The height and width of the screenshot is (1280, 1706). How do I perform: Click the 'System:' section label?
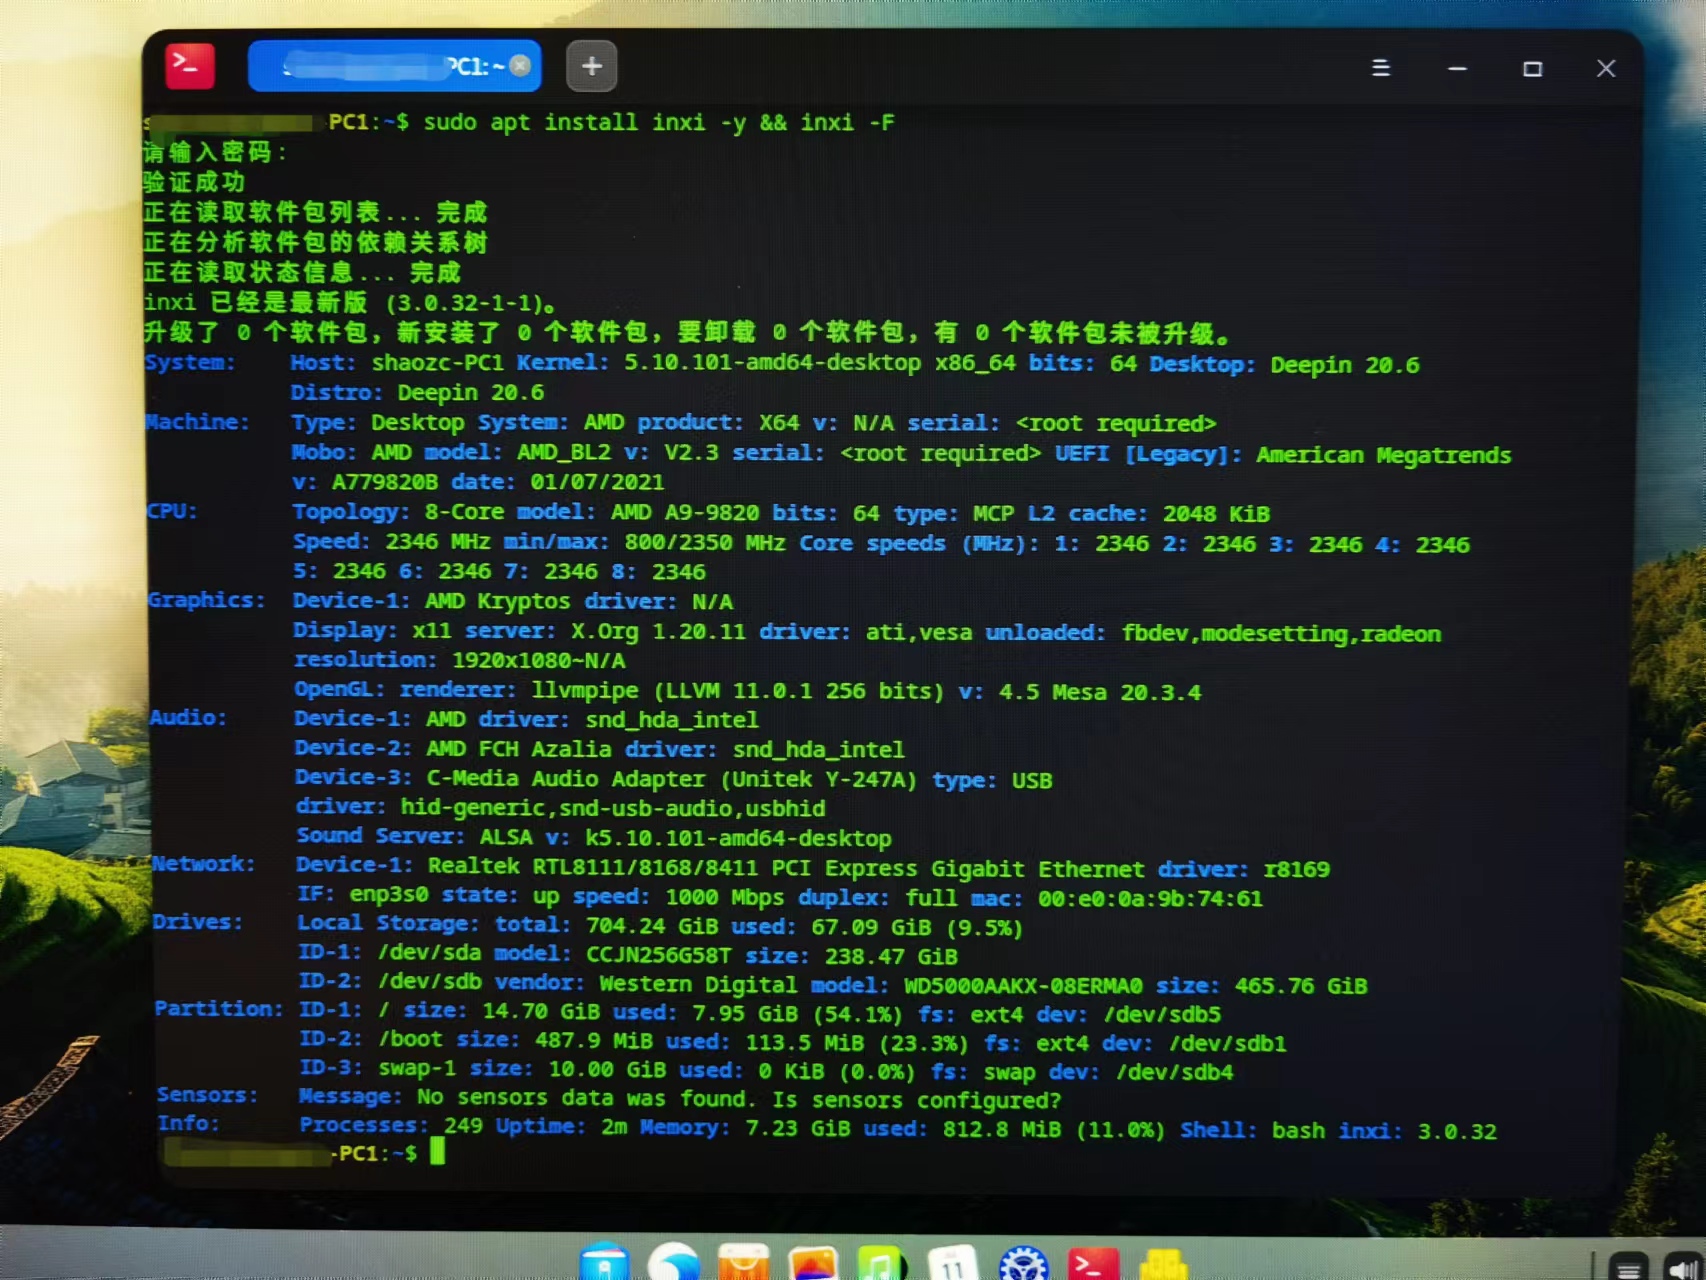190,362
